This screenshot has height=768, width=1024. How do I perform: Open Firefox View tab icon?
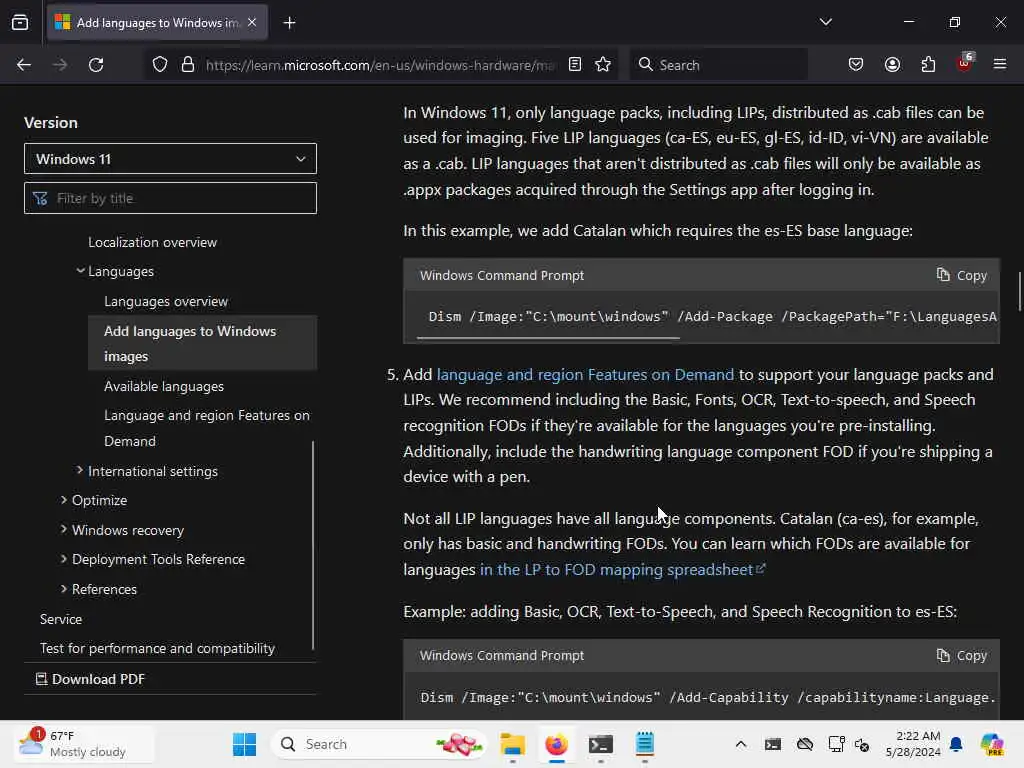tap(20, 23)
